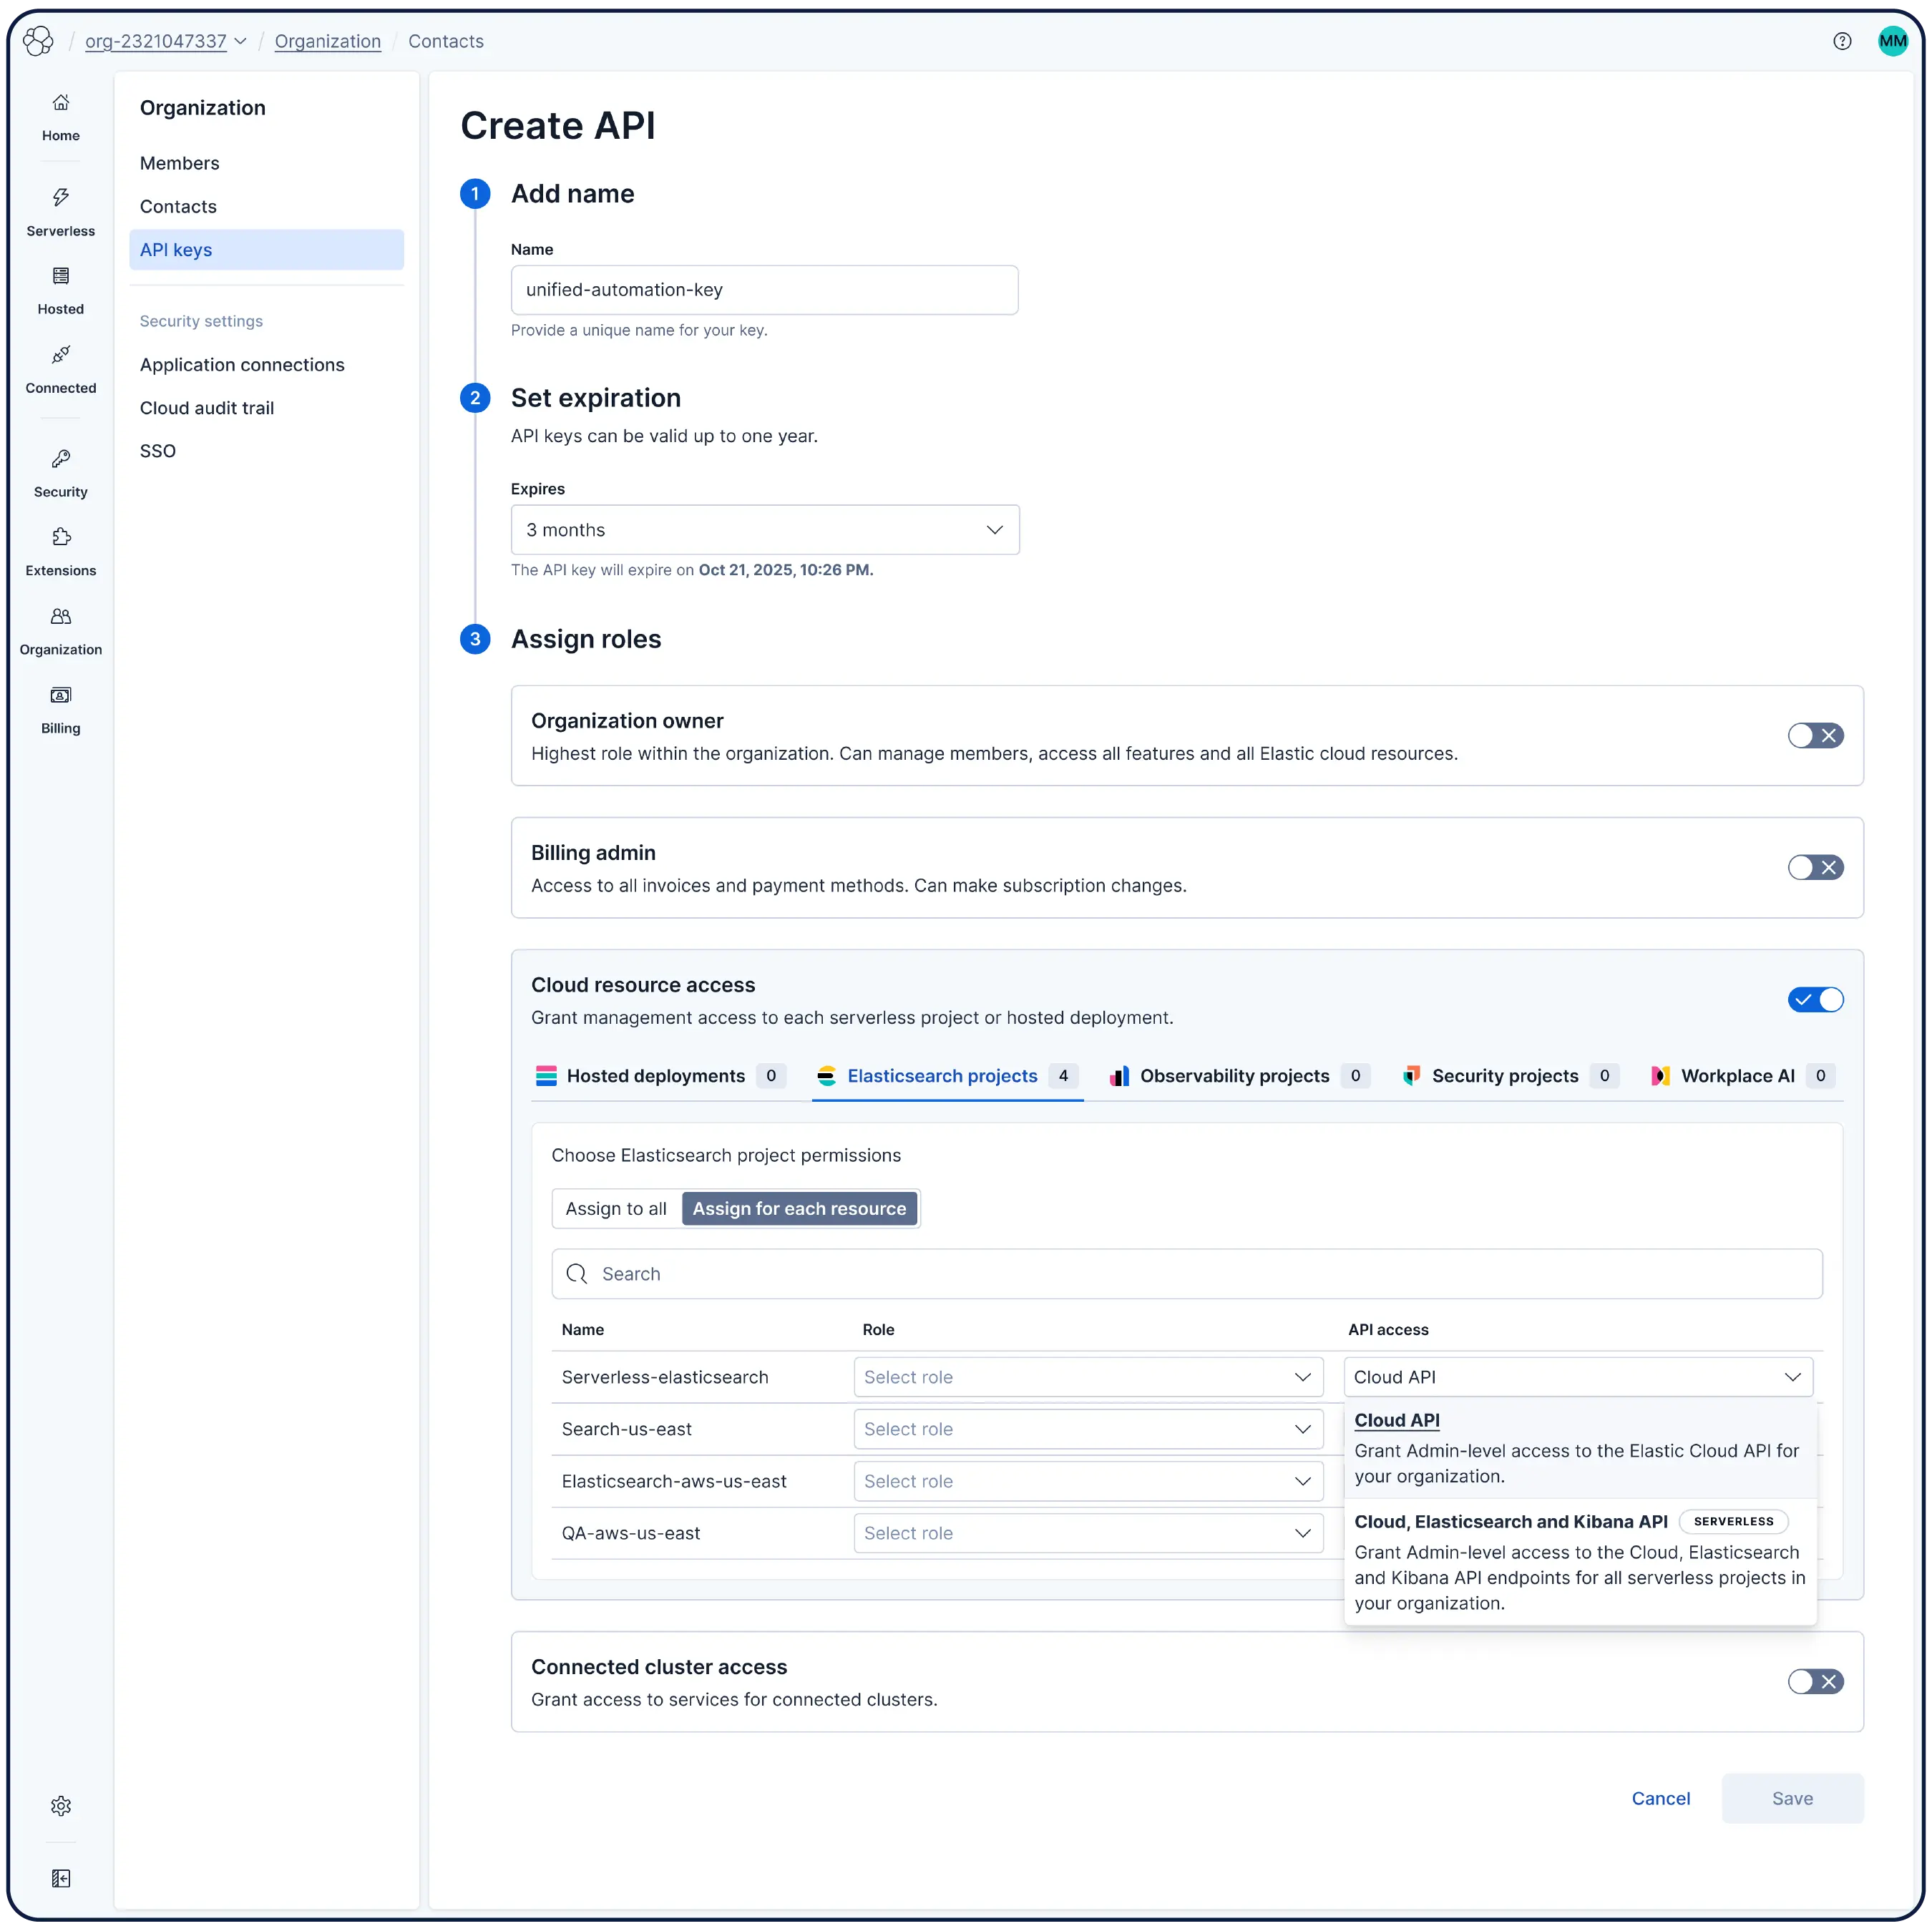The height and width of the screenshot is (1931, 1932).
Task: Open role dropdown for Search-us-east
Action: (x=1088, y=1429)
